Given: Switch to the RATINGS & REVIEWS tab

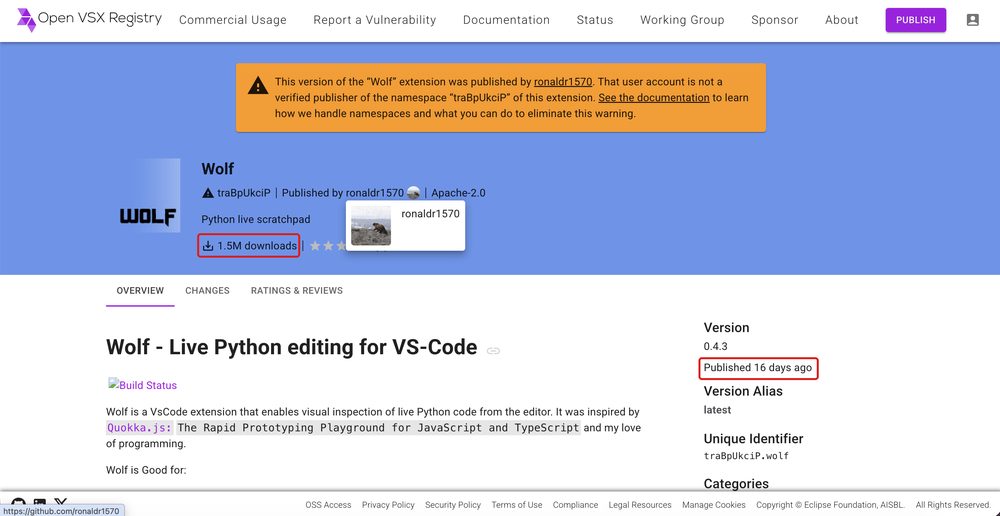Looking at the screenshot, I should tap(297, 290).
